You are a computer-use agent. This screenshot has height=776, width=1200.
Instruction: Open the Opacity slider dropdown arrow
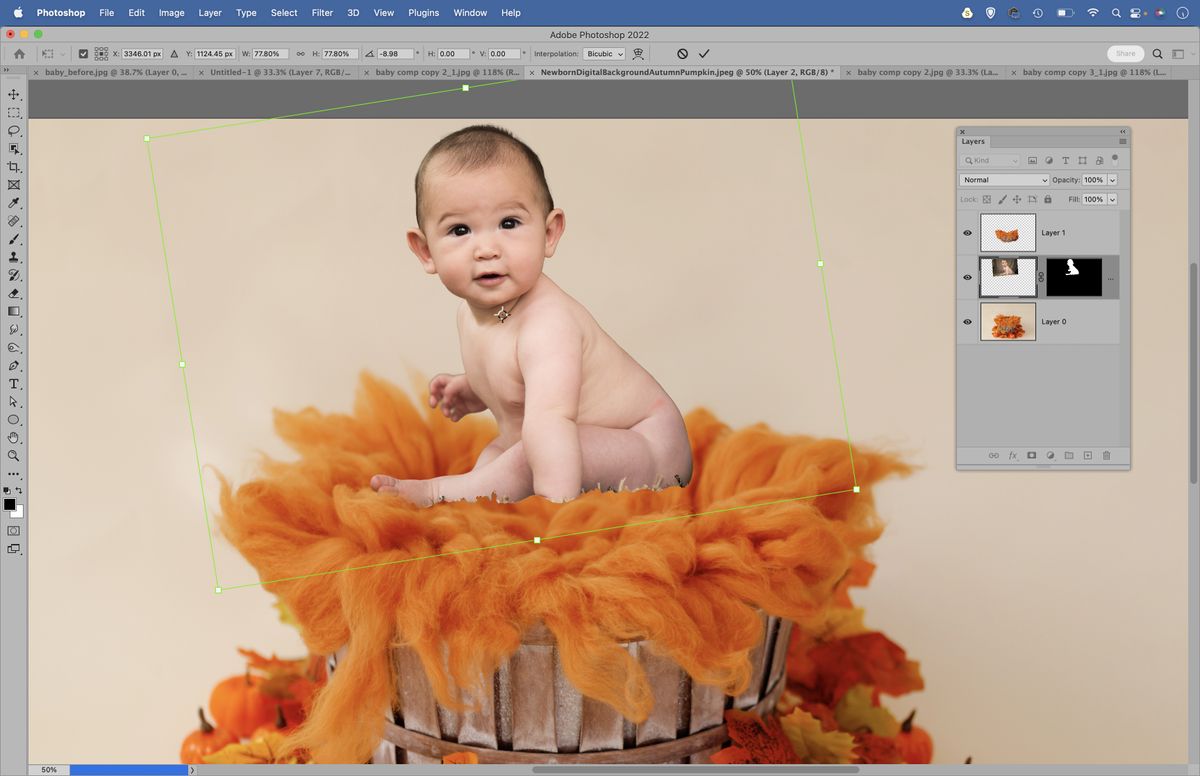[x=1112, y=180]
